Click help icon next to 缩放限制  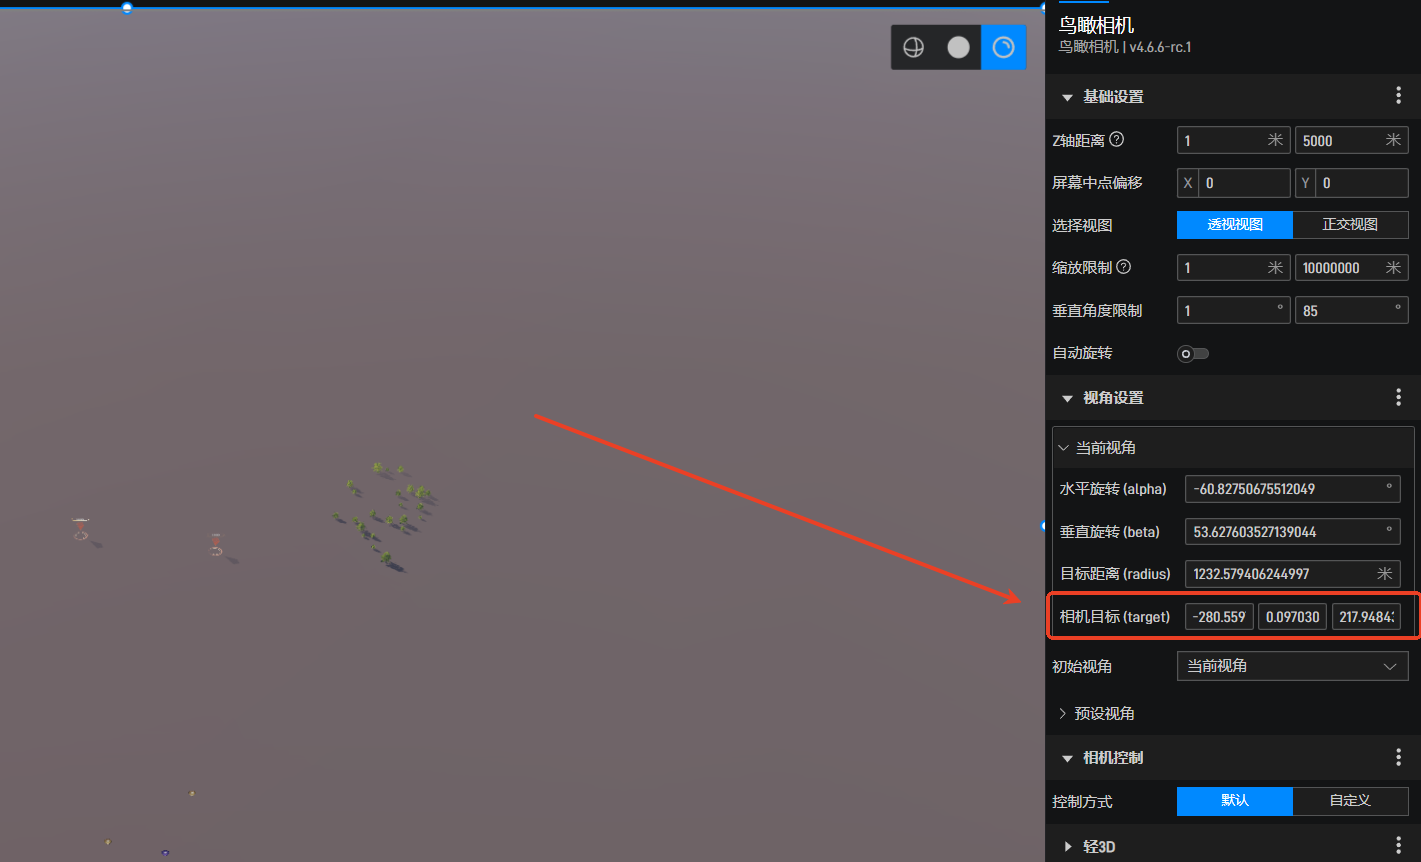tap(1123, 267)
